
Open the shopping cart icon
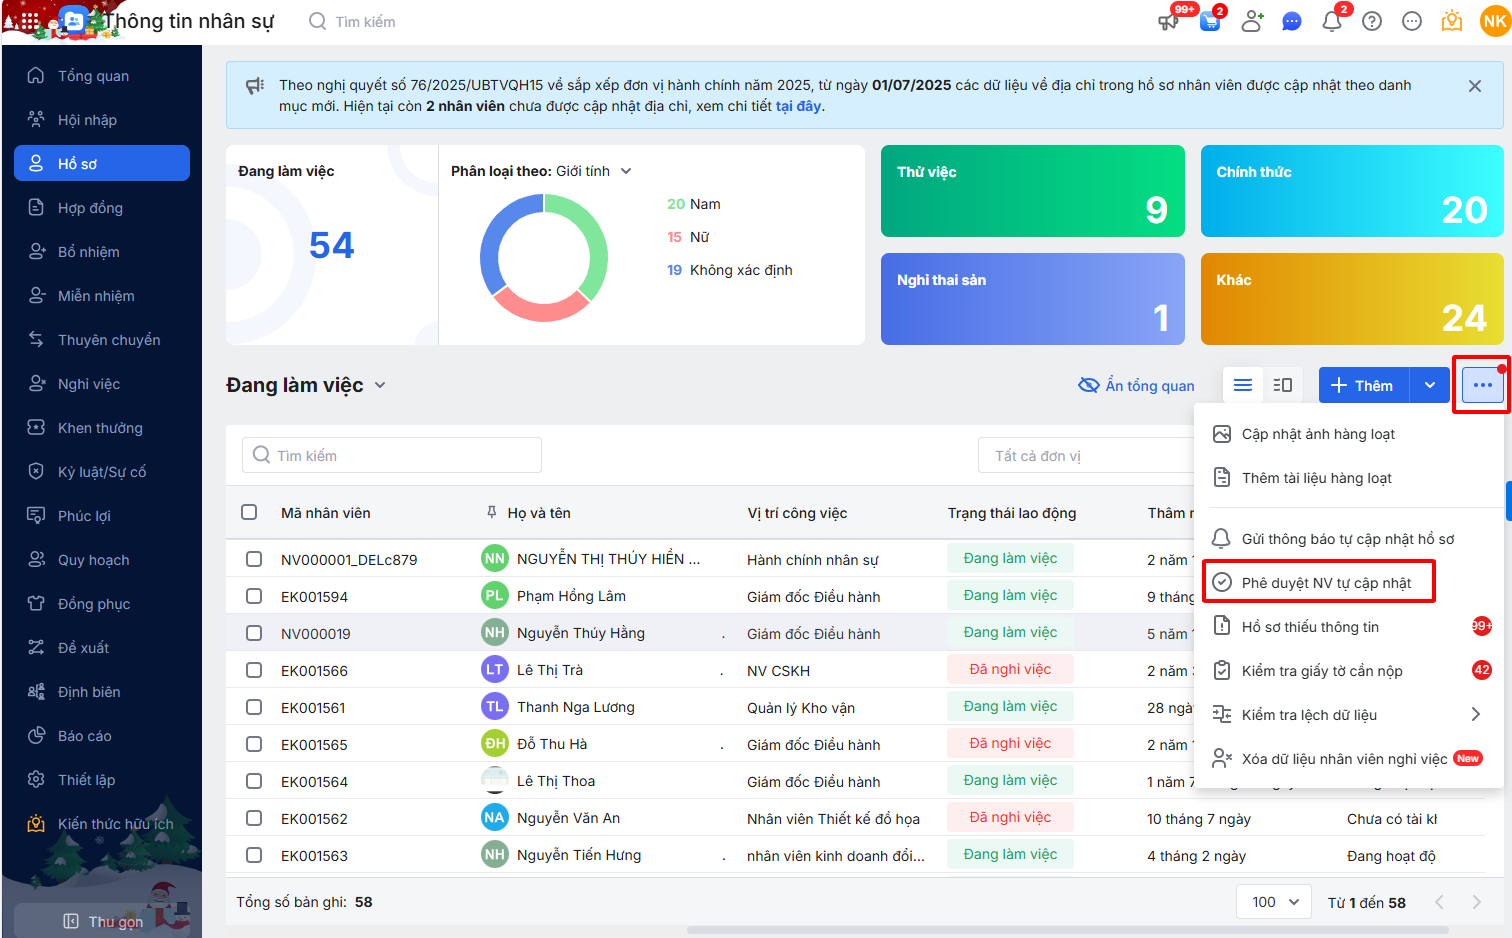[1210, 21]
